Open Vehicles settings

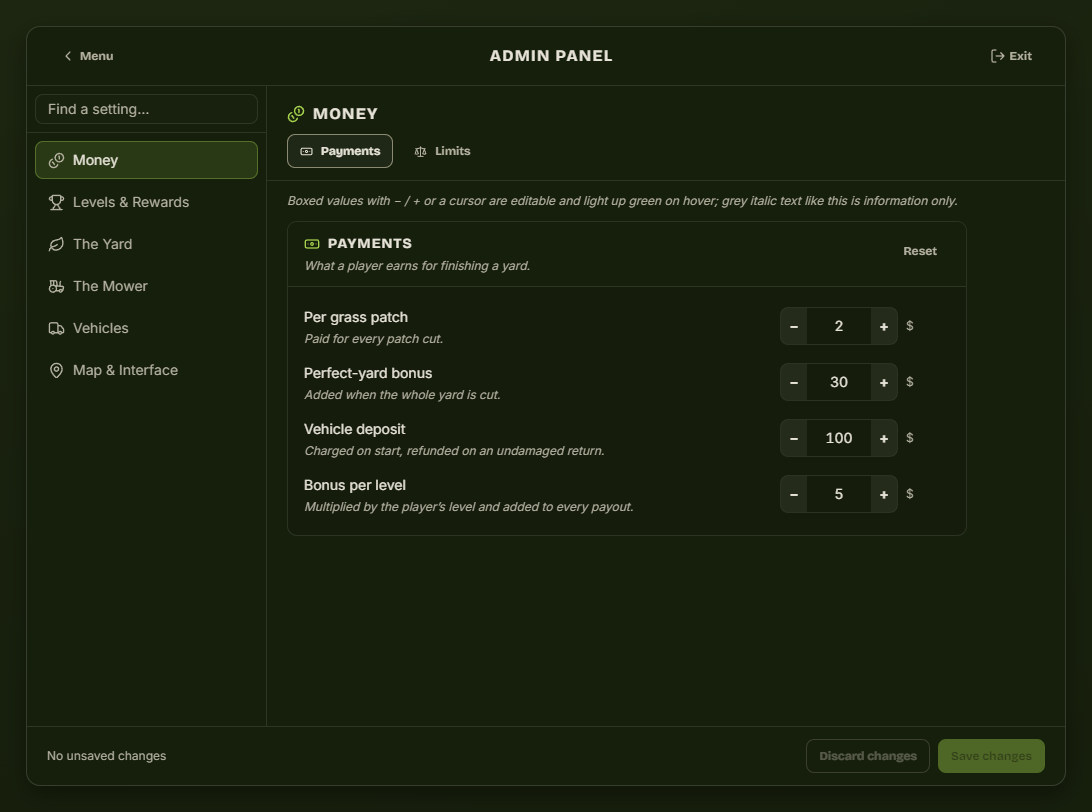(146, 328)
